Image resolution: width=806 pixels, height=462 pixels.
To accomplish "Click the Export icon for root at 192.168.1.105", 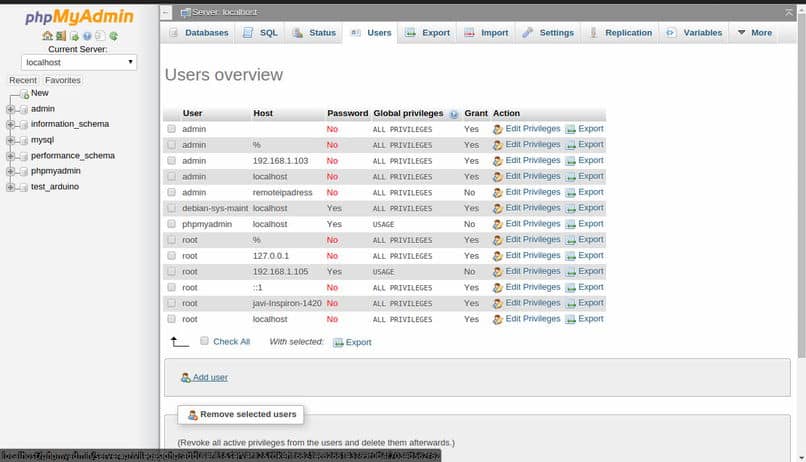I will tap(570, 272).
